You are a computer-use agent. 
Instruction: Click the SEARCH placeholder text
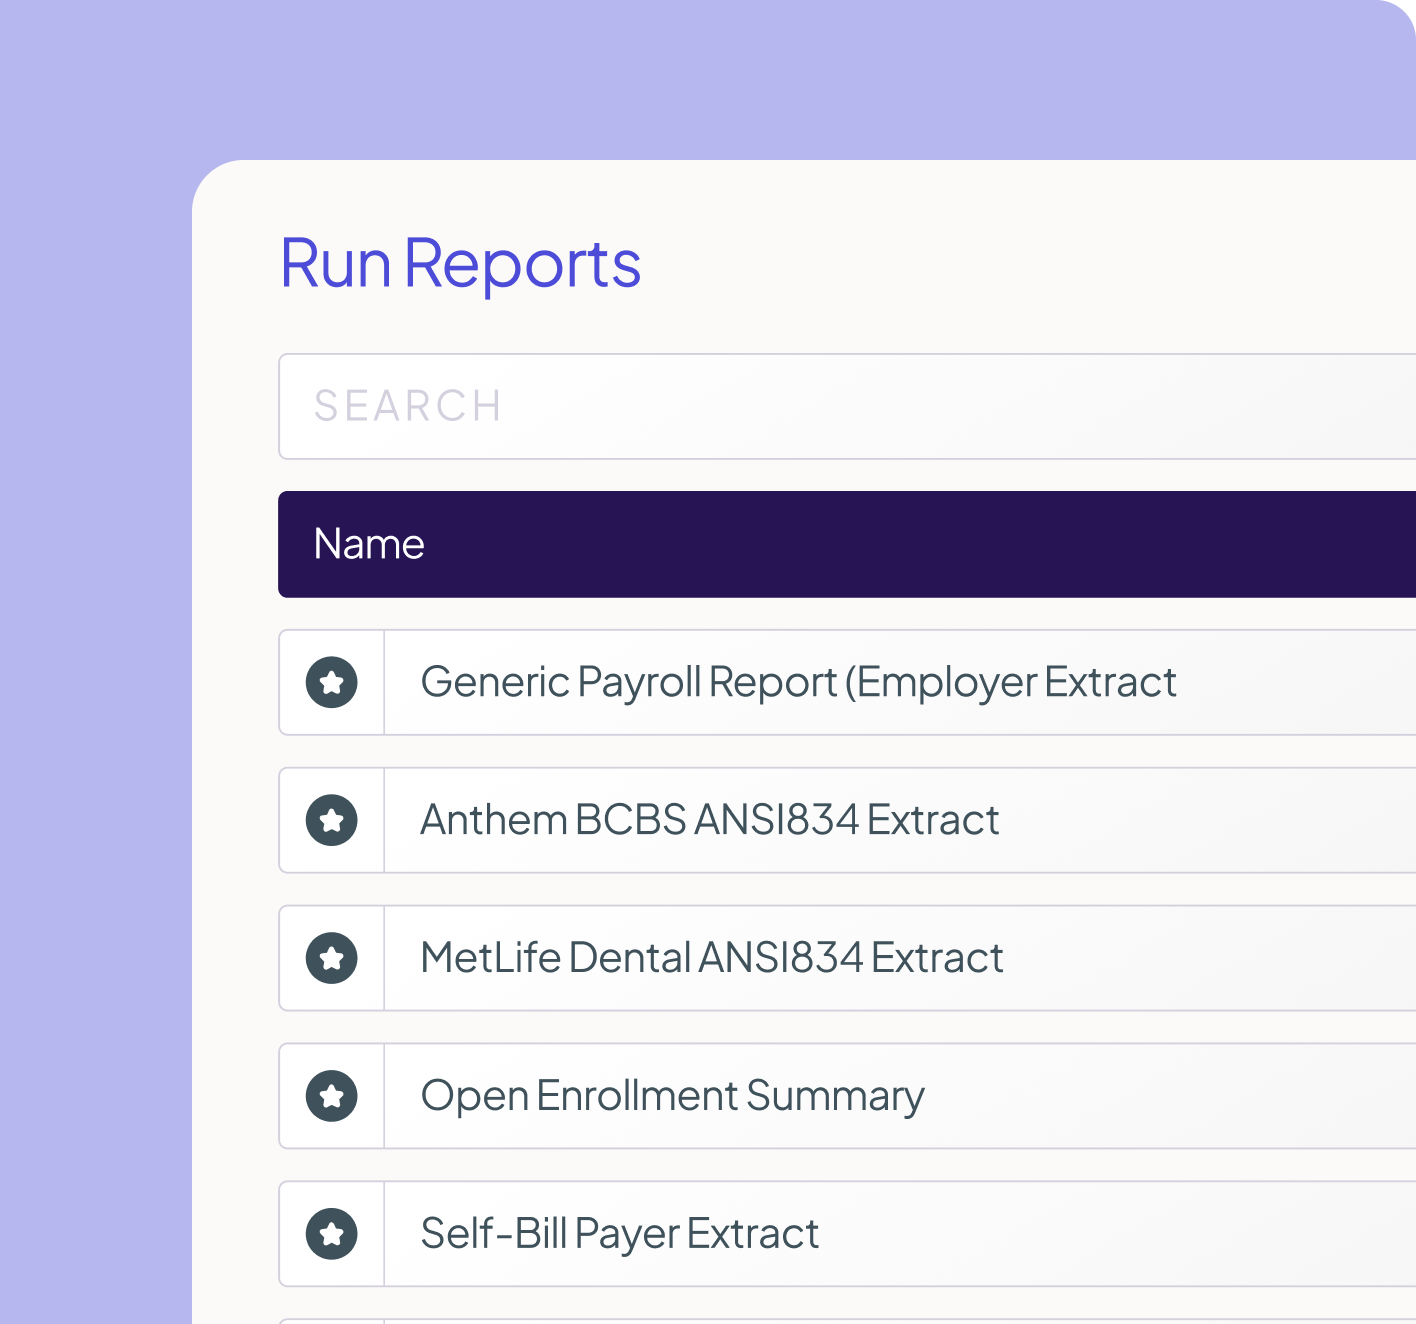(408, 407)
